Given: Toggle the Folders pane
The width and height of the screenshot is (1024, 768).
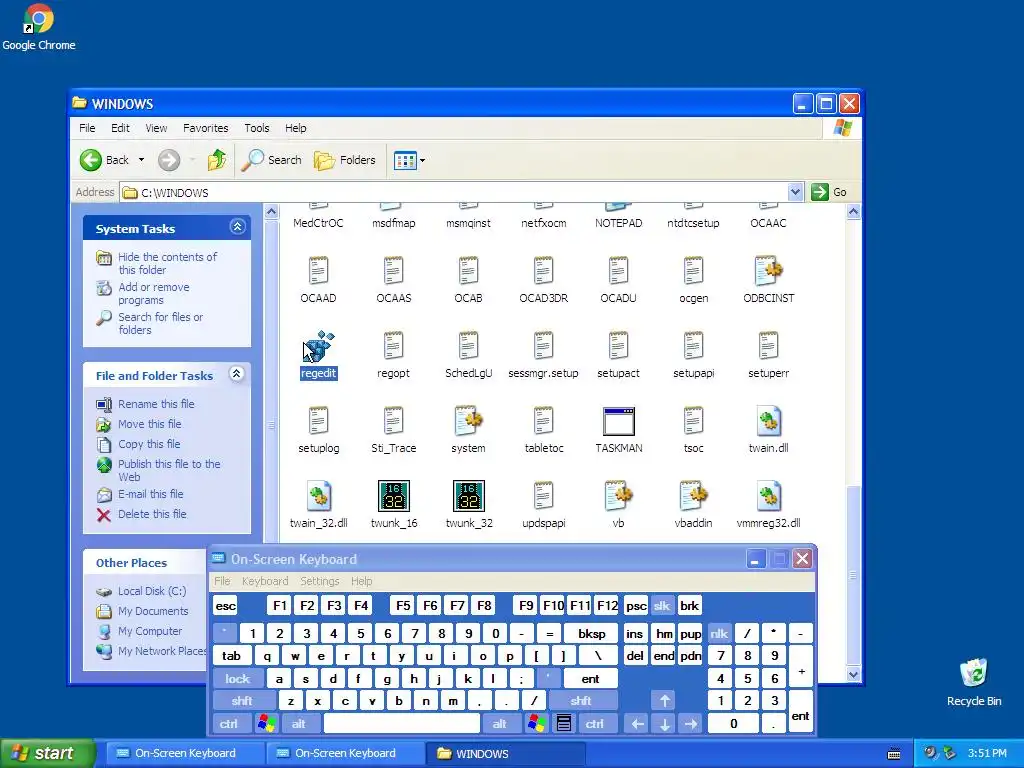Looking at the screenshot, I should click(345, 160).
